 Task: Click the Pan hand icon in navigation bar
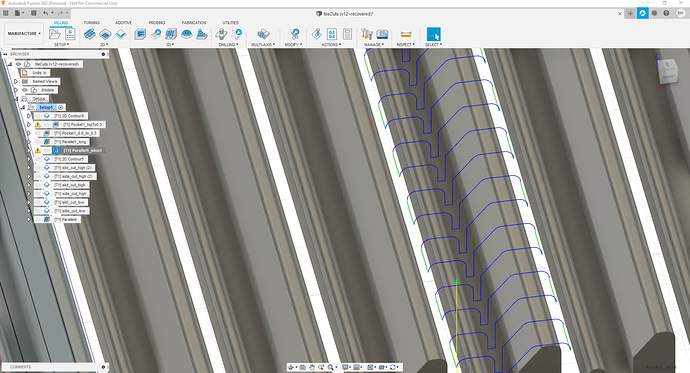(x=312, y=367)
